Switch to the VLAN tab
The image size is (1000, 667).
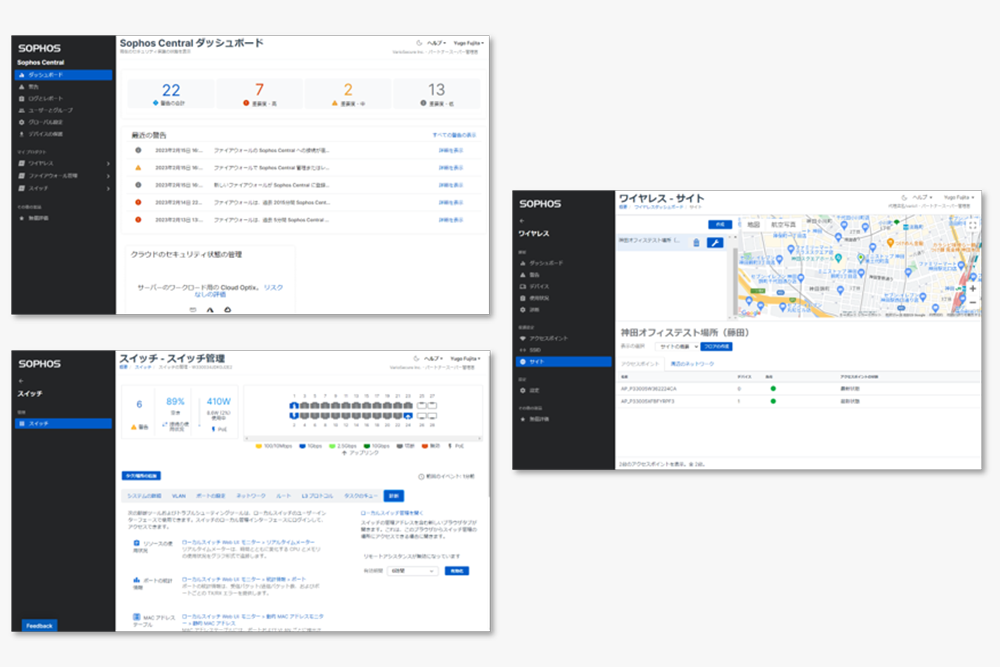pyautogui.click(x=179, y=496)
